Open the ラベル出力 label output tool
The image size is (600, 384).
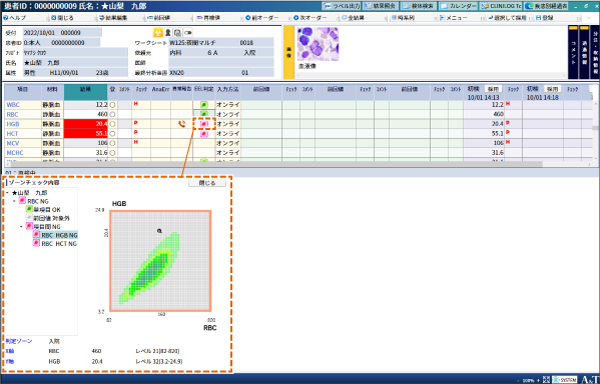(341, 6)
